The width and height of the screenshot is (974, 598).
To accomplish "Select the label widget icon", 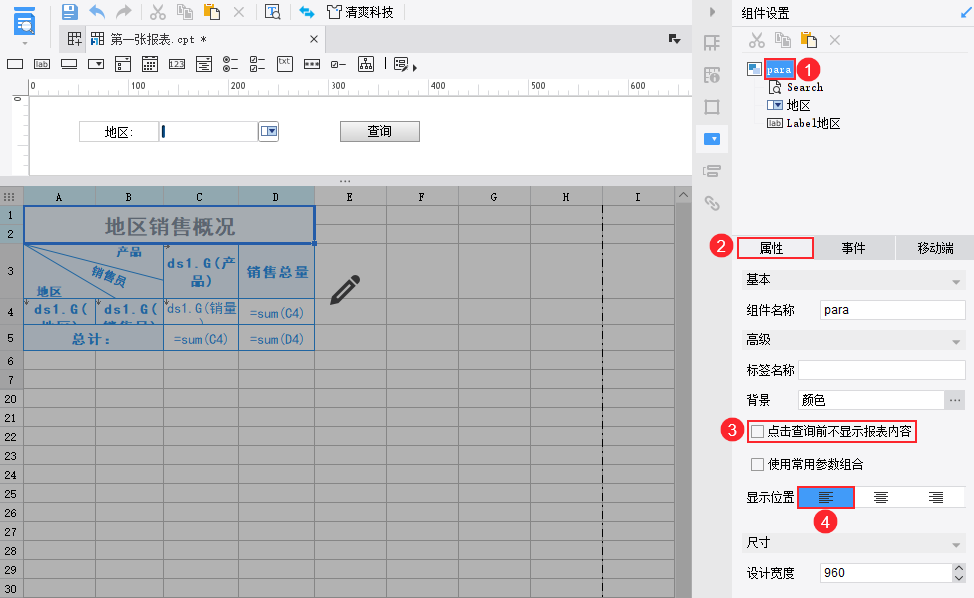I will 42,64.
